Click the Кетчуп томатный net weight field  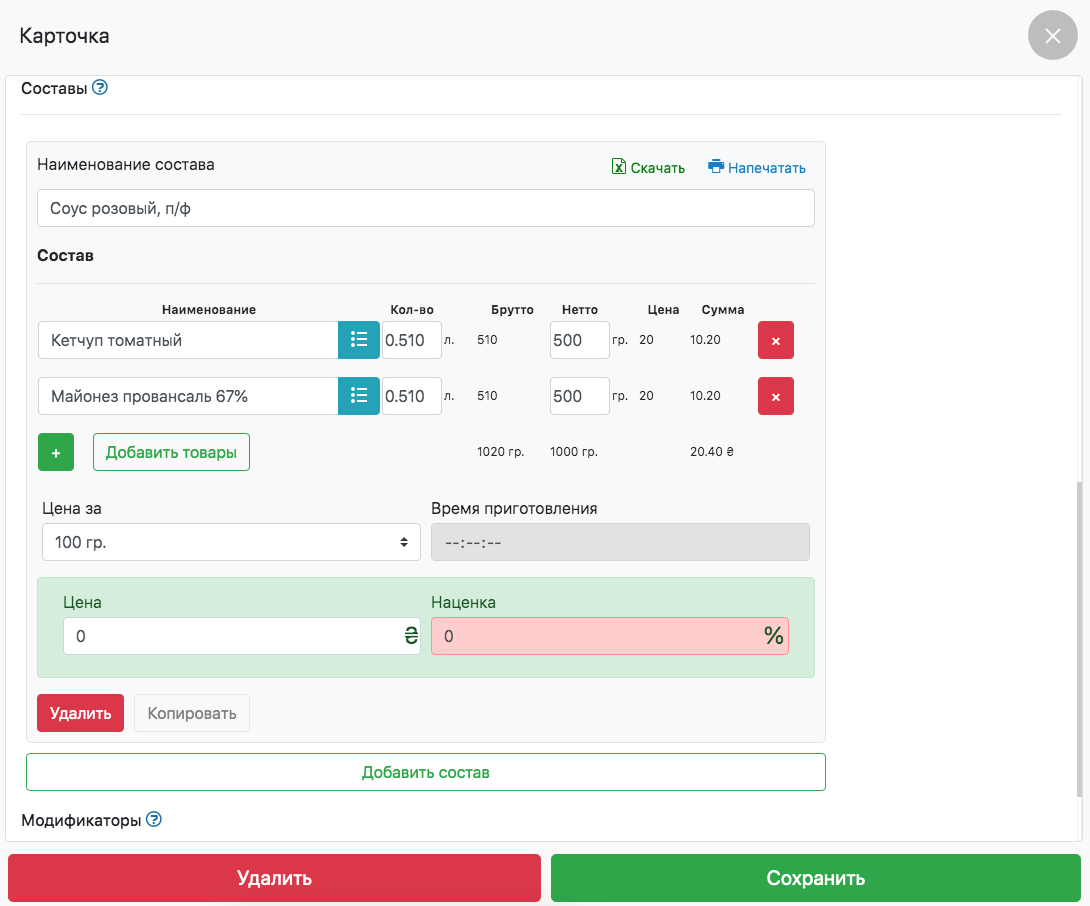click(x=579, y=340)
